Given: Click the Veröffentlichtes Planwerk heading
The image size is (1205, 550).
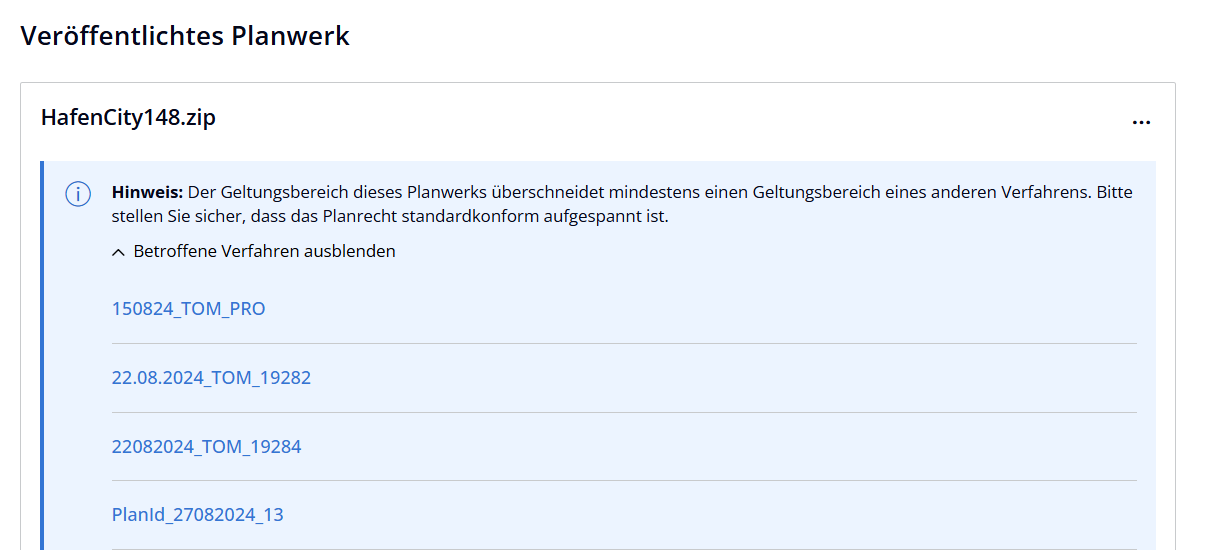Looking at the screenshot, I should (185, 37).
